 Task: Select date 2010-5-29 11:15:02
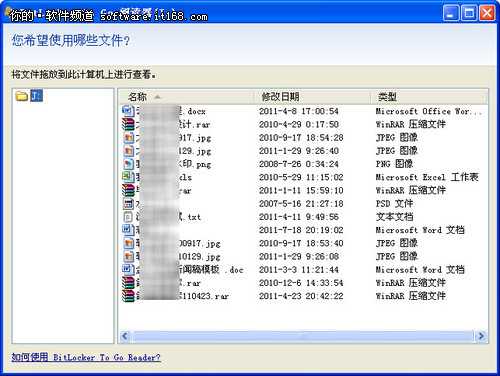(301, 177)
